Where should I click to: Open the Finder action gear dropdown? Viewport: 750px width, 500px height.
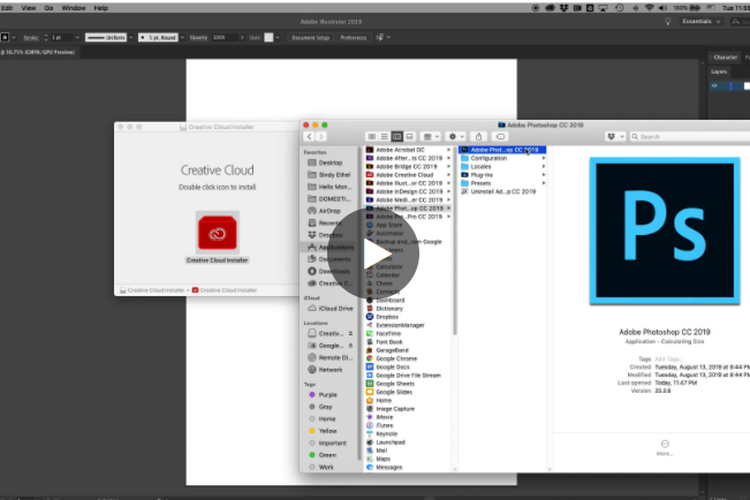(x=455, y=136)
